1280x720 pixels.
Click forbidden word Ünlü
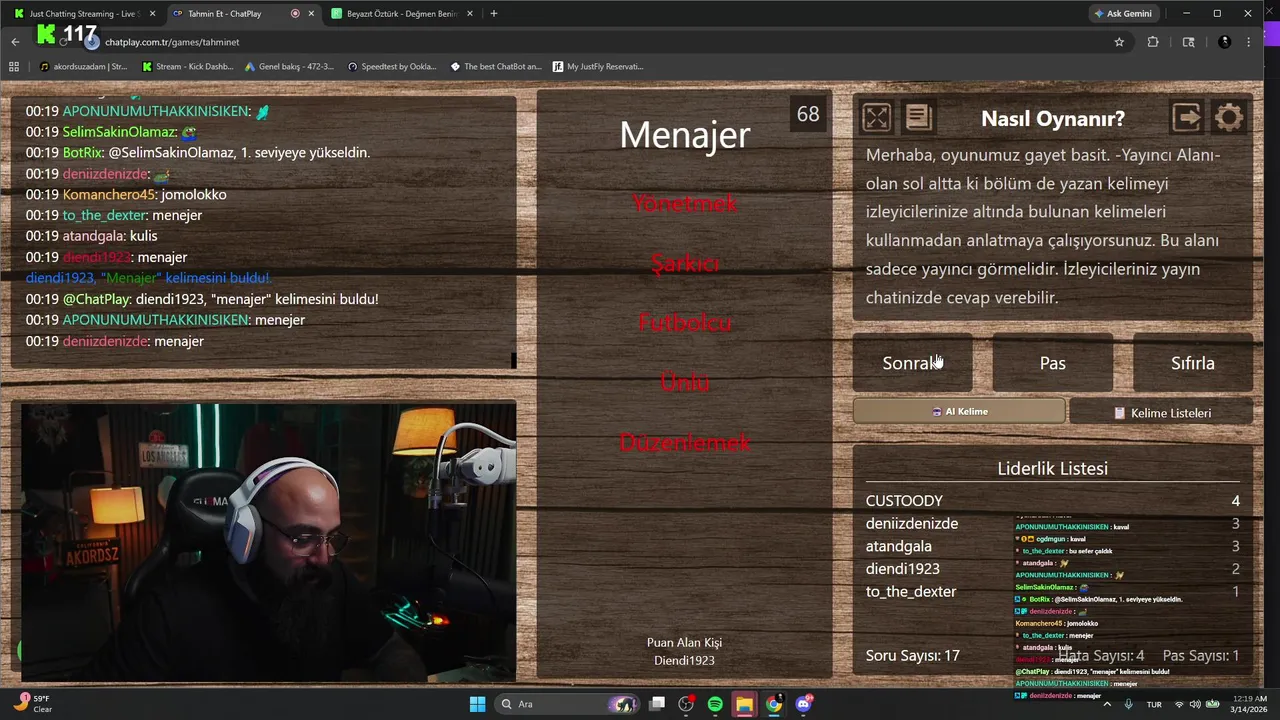coord(684,382)
